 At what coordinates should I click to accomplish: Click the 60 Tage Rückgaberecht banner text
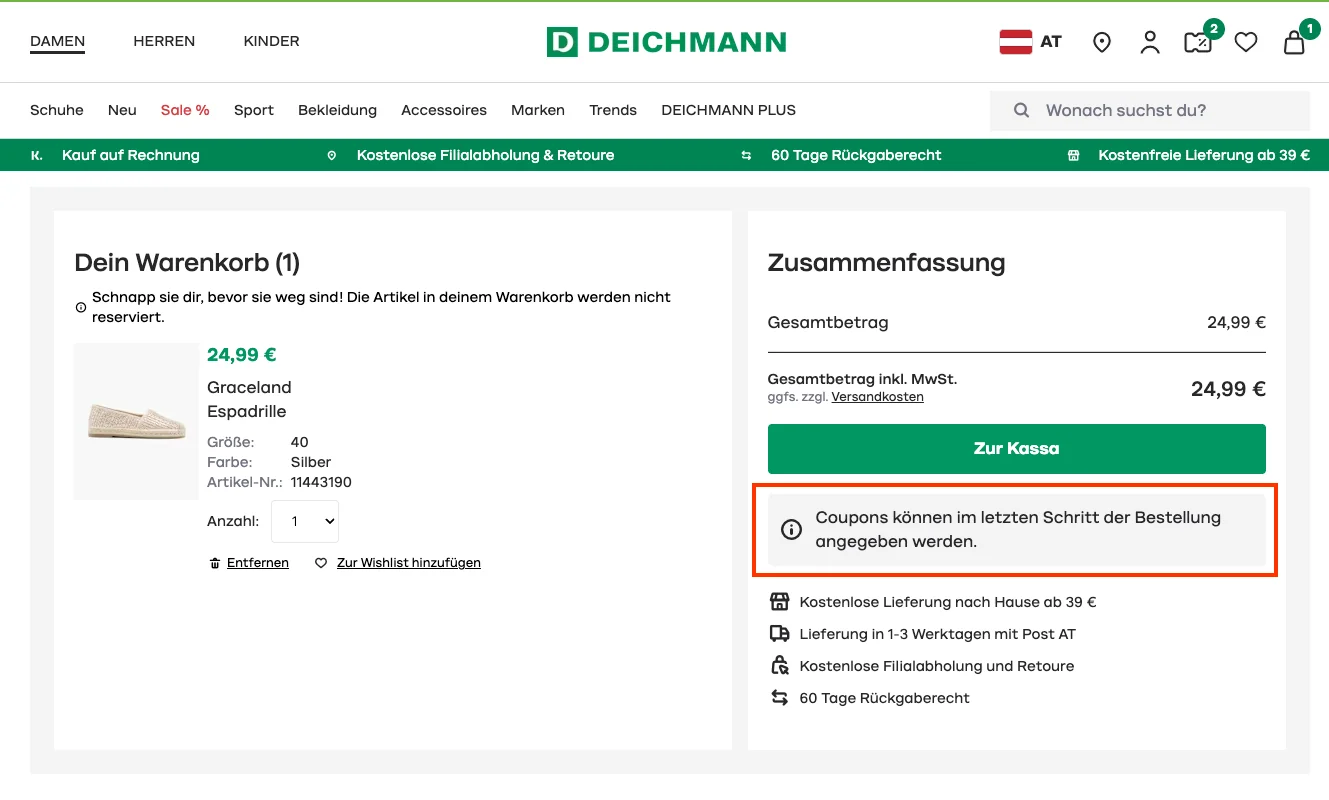point(856,155)
